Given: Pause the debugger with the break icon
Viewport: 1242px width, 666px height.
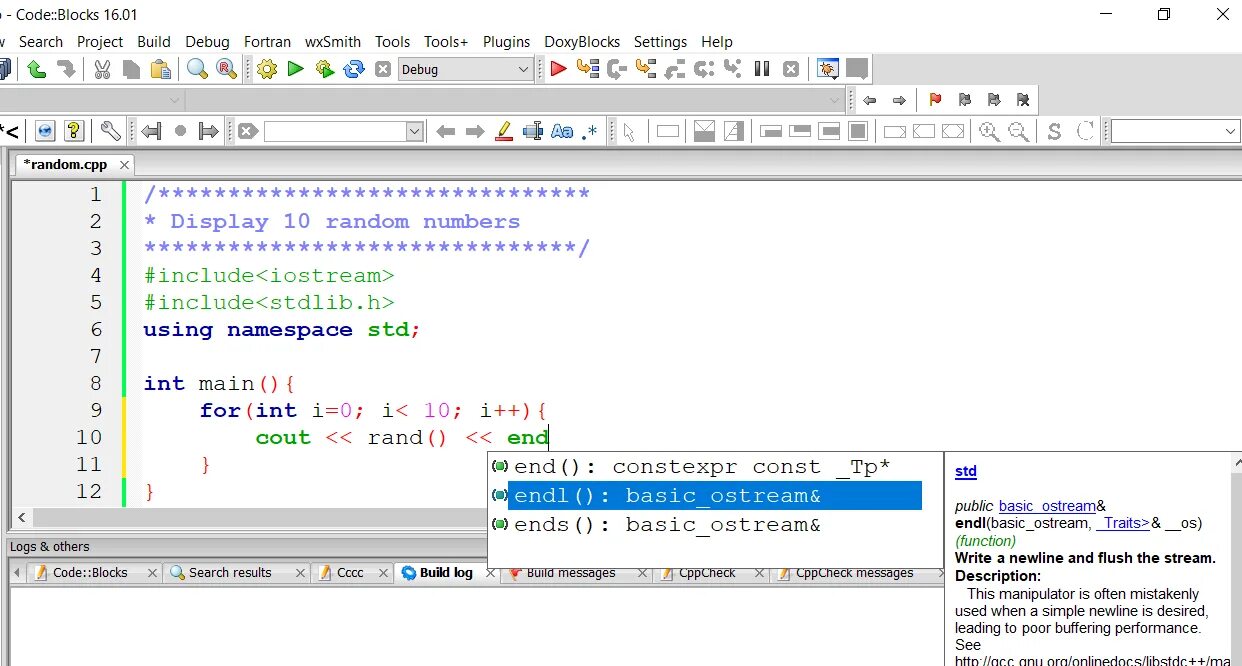Looking at the screenshot, I should (762, 69).
